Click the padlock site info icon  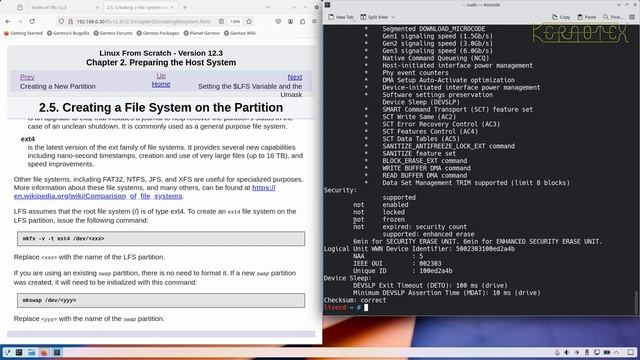[70, 21]
